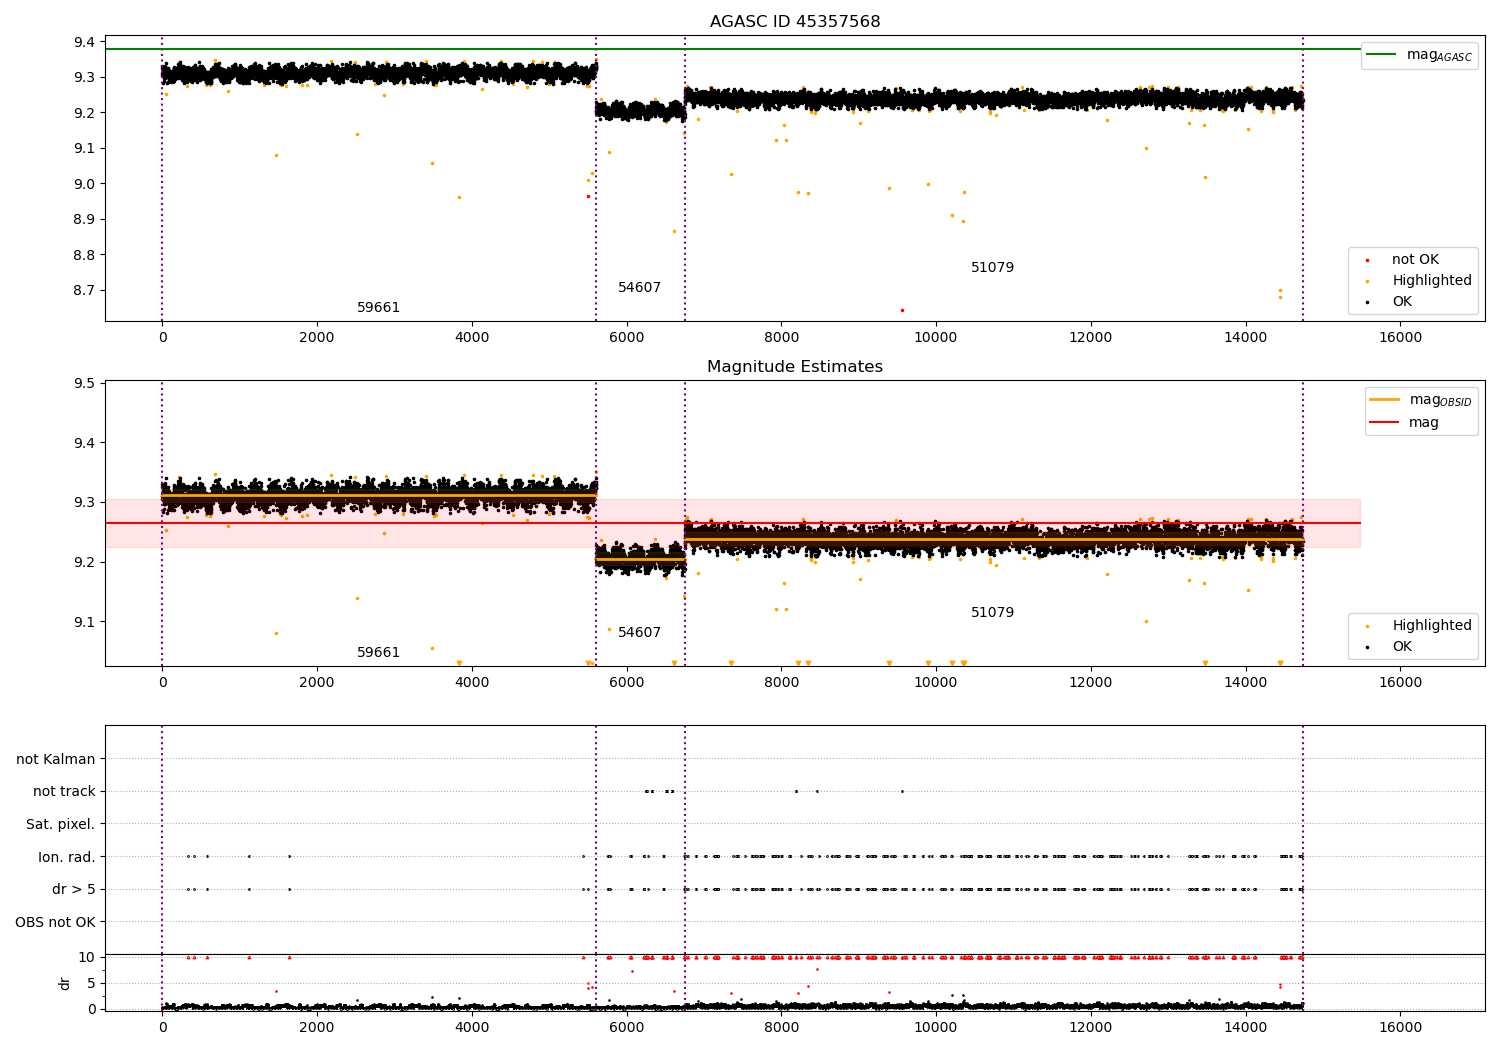Click the Magnitude Estimates subplot title
Screen dimensions: 1500x1050
coord(795,367)
